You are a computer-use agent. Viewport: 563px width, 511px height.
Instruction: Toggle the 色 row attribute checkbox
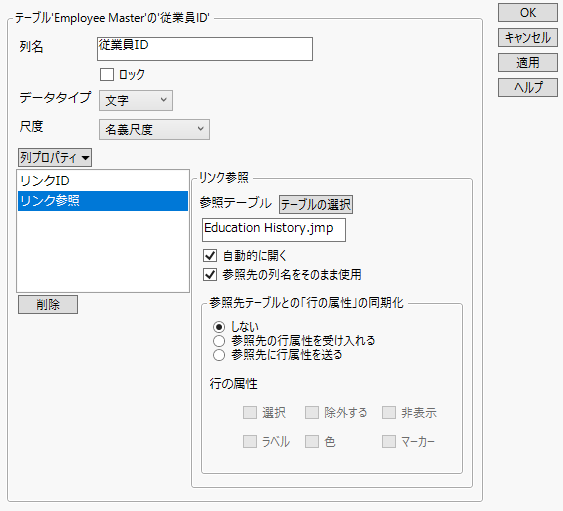(x=312, y=442)
